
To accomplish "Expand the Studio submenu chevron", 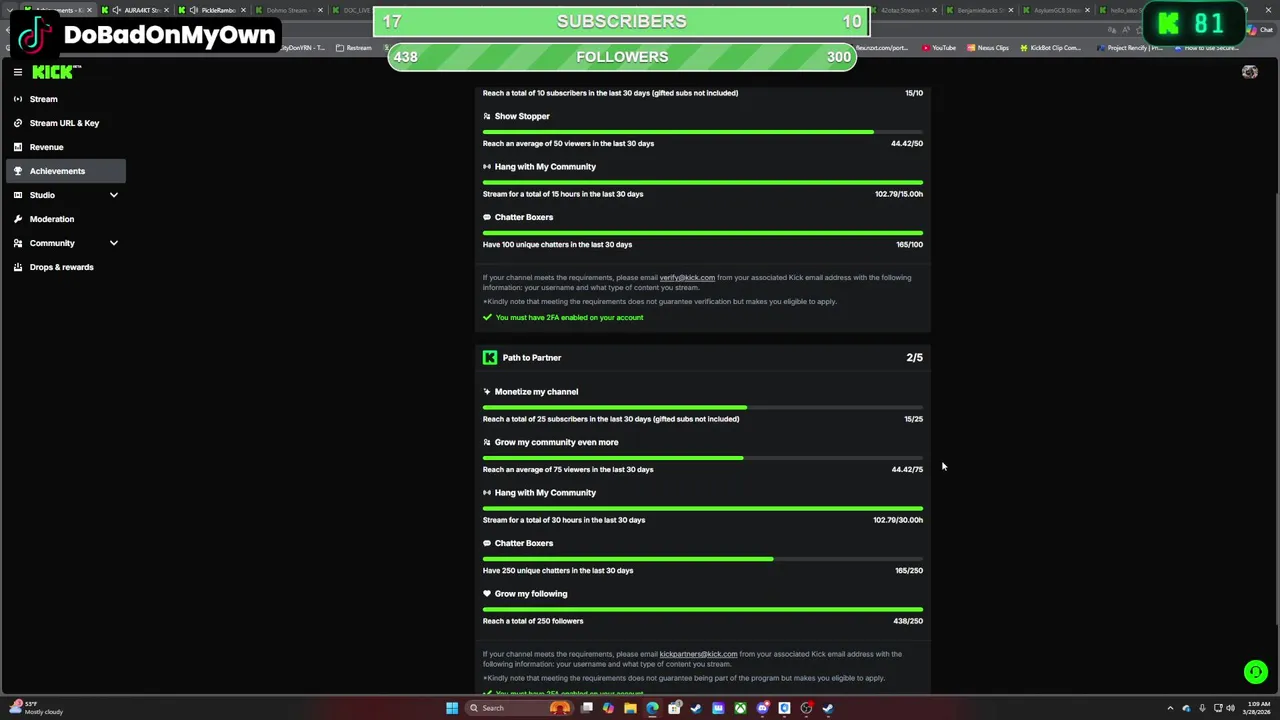I will click(113, 195).
